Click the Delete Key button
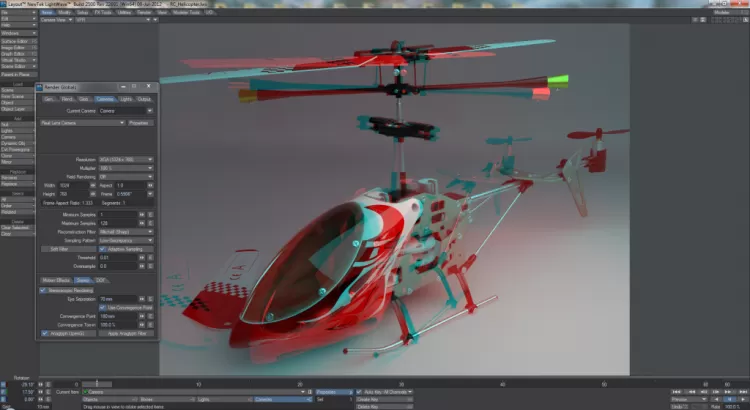This screenshot has height=410, width=750. pyautogui.click(x=384, y=407)
